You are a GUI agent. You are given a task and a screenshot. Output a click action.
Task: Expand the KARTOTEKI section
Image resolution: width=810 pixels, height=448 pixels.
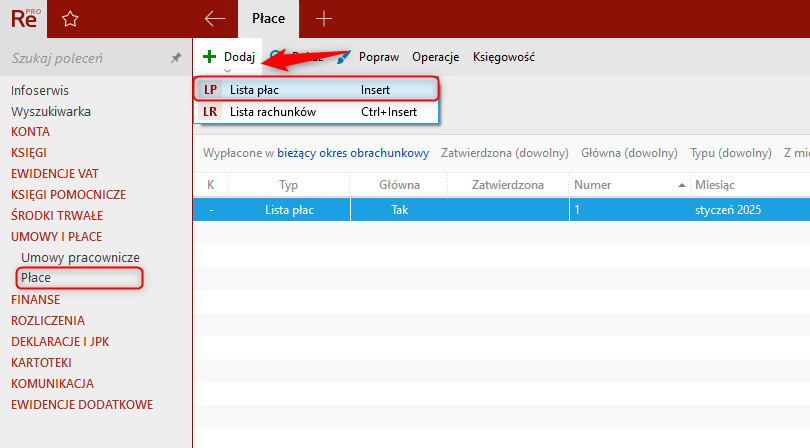click(x=41, y=363)
